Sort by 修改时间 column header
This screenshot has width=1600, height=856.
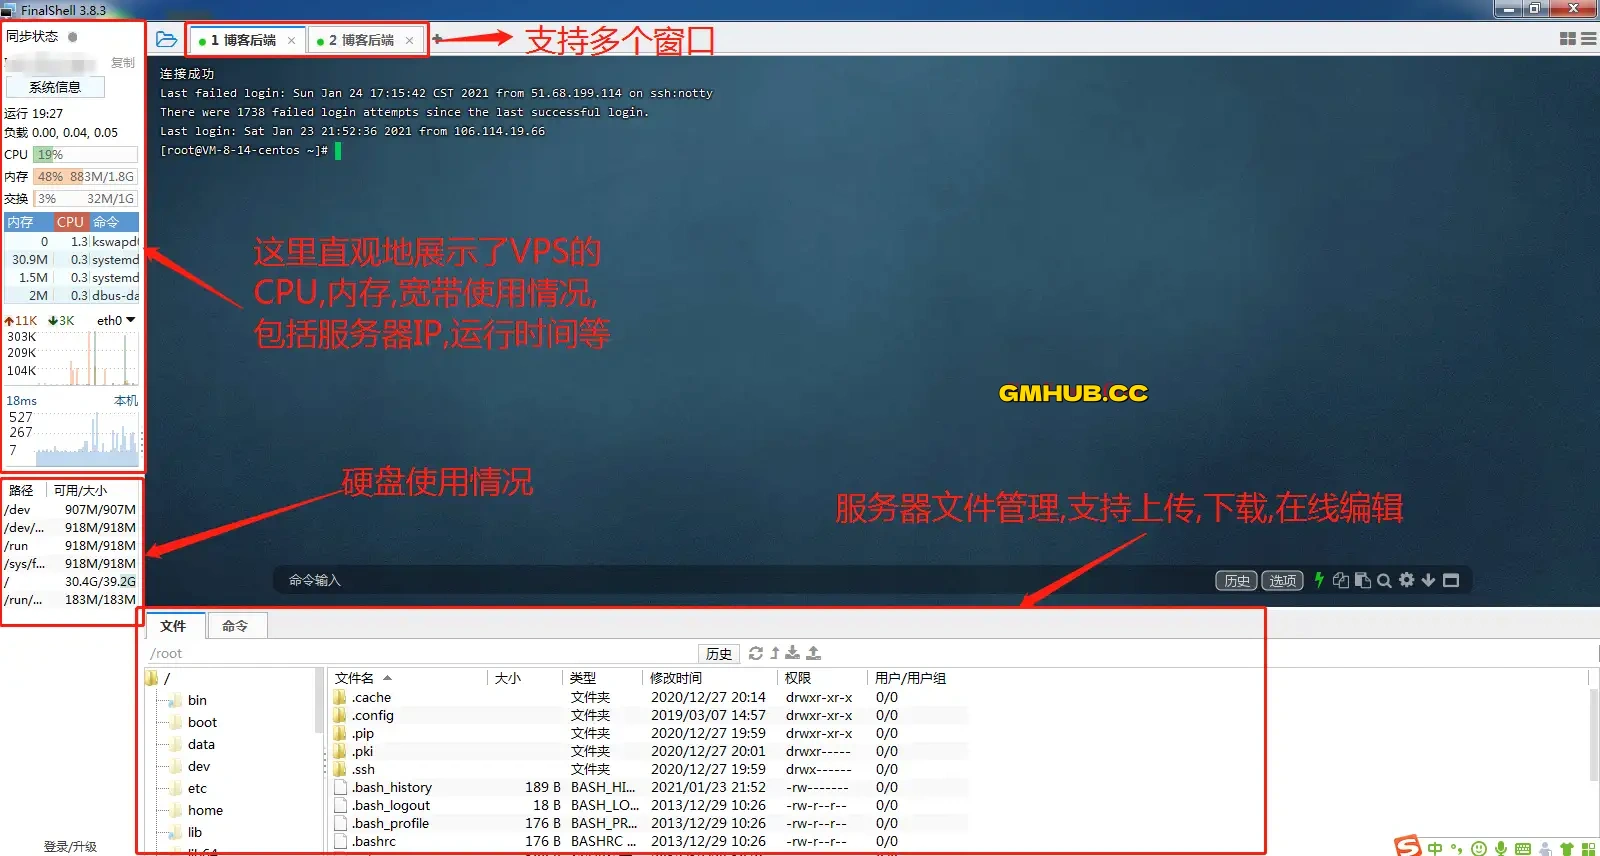pos(711,678)
